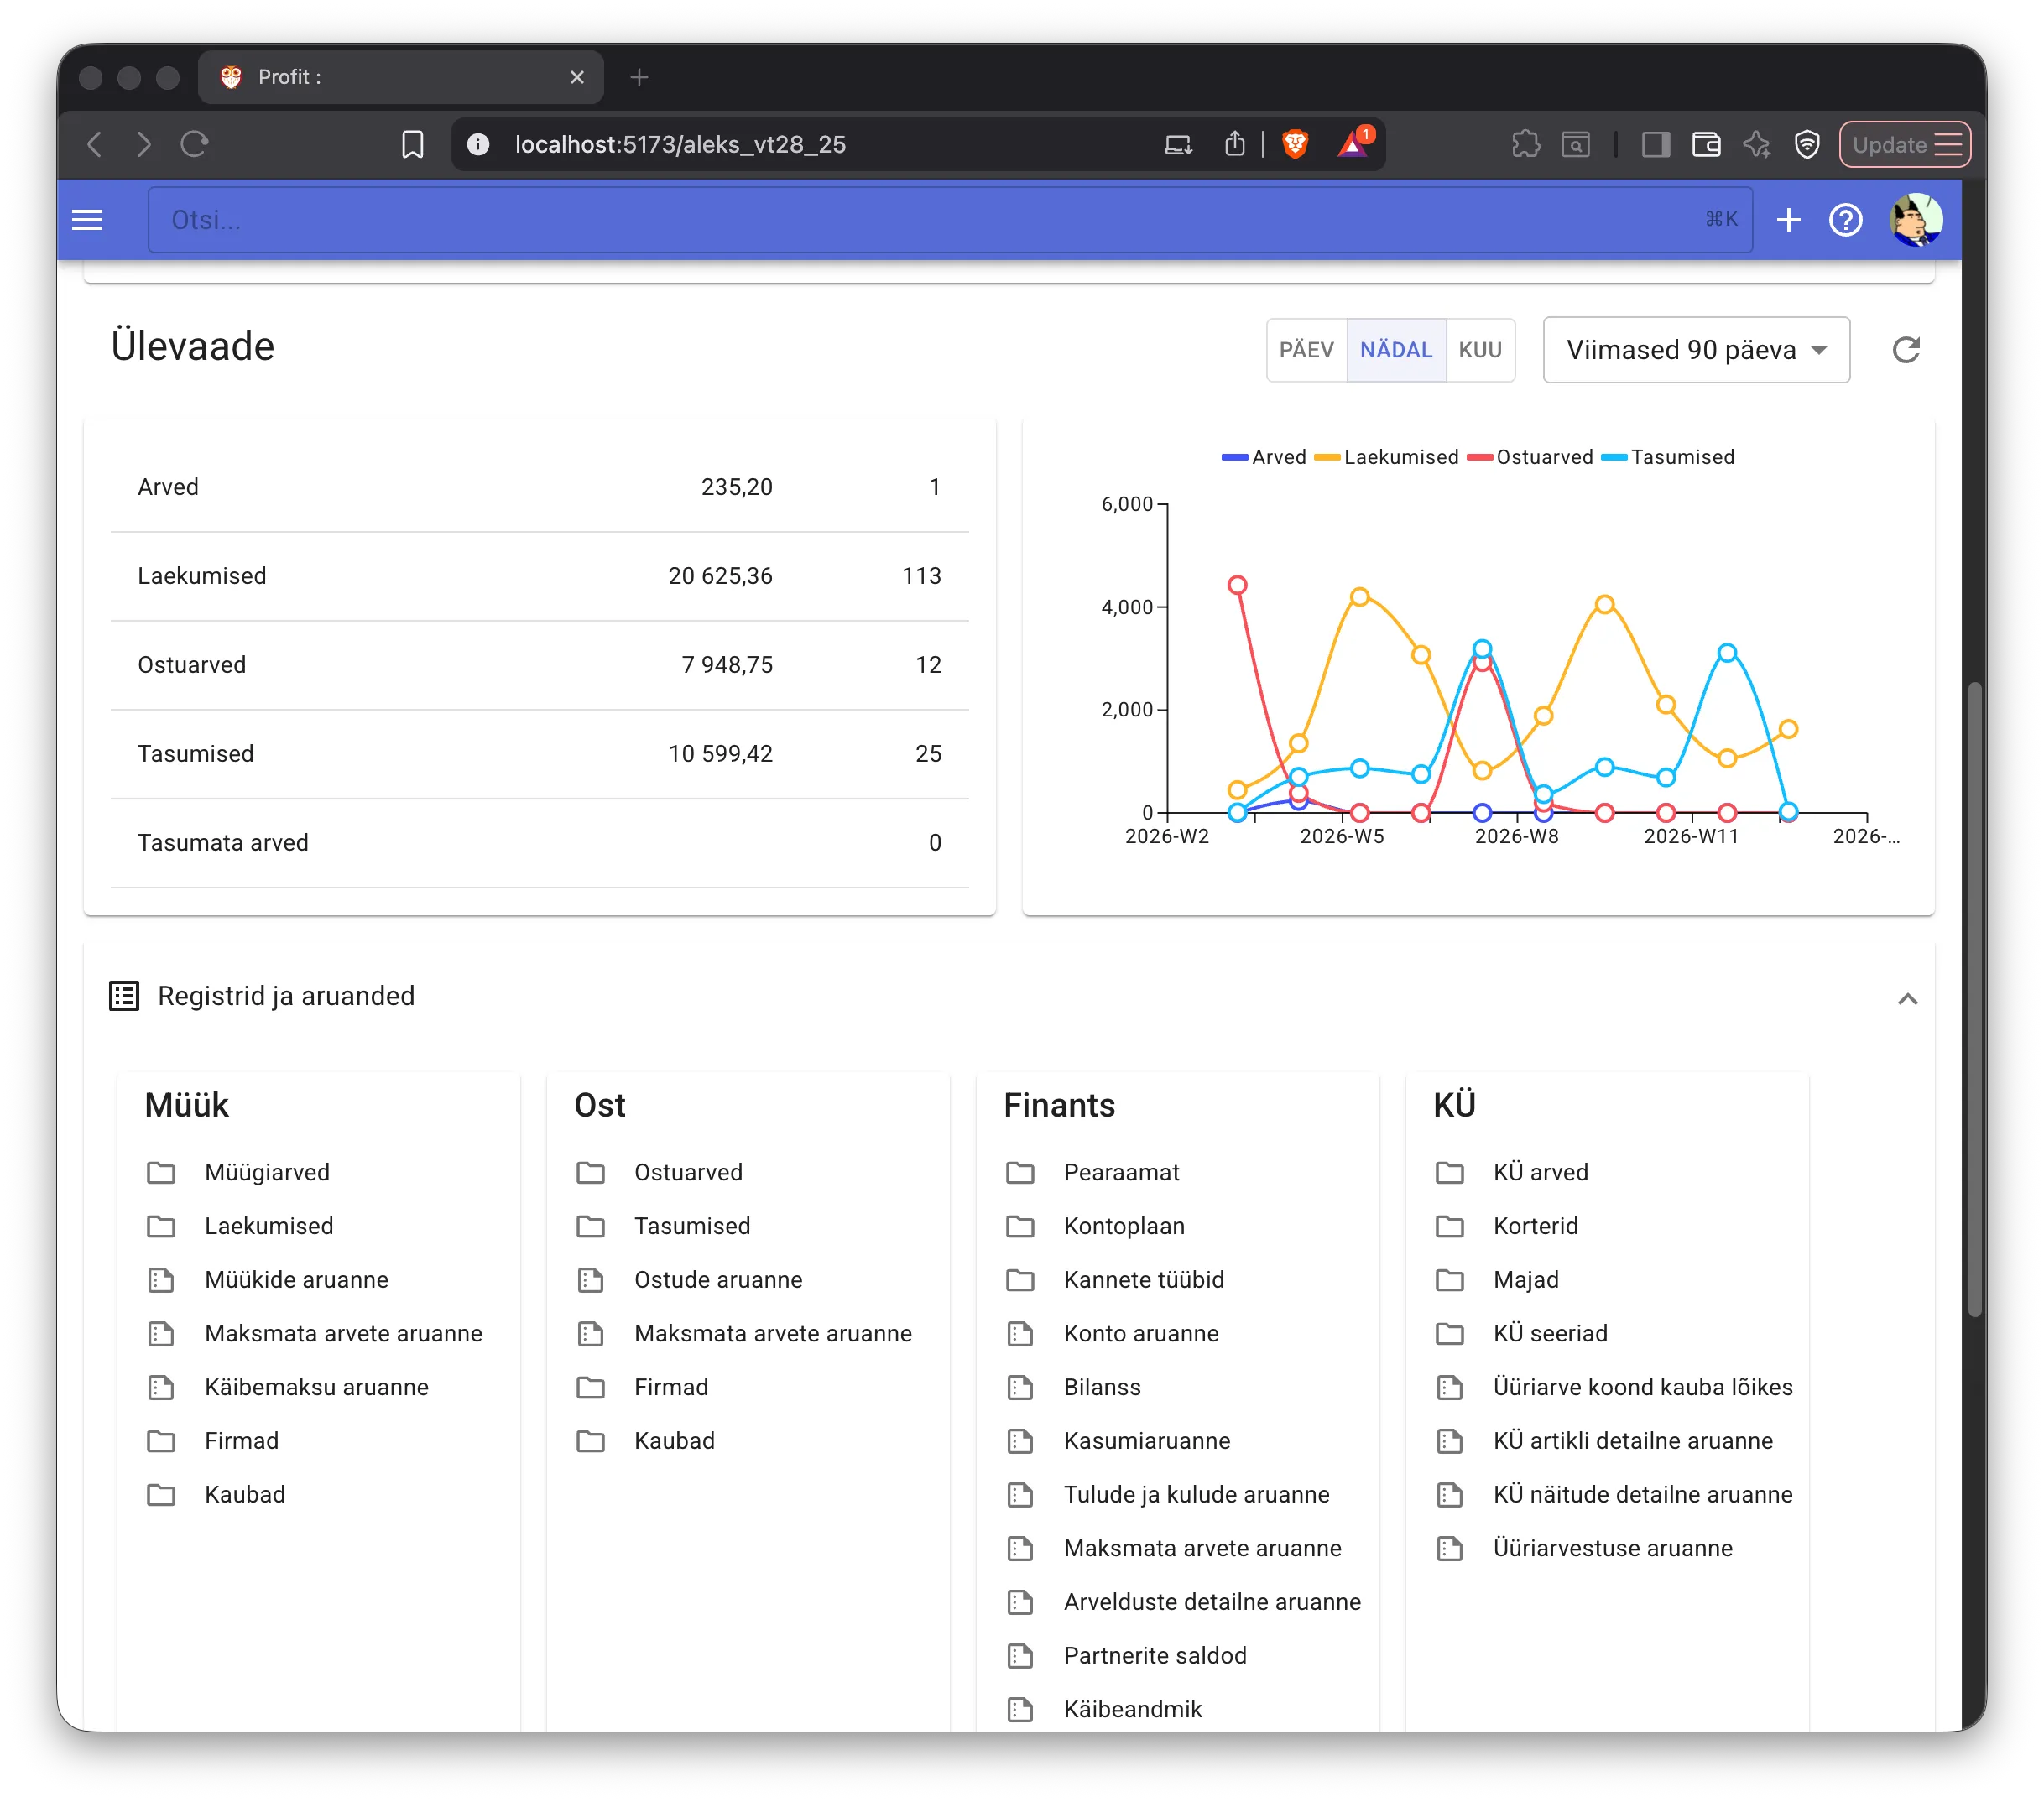Click the Registrid ja aruanded list icon
The width and height of the screenshot is (2044, 1802).
coord(124,996)
